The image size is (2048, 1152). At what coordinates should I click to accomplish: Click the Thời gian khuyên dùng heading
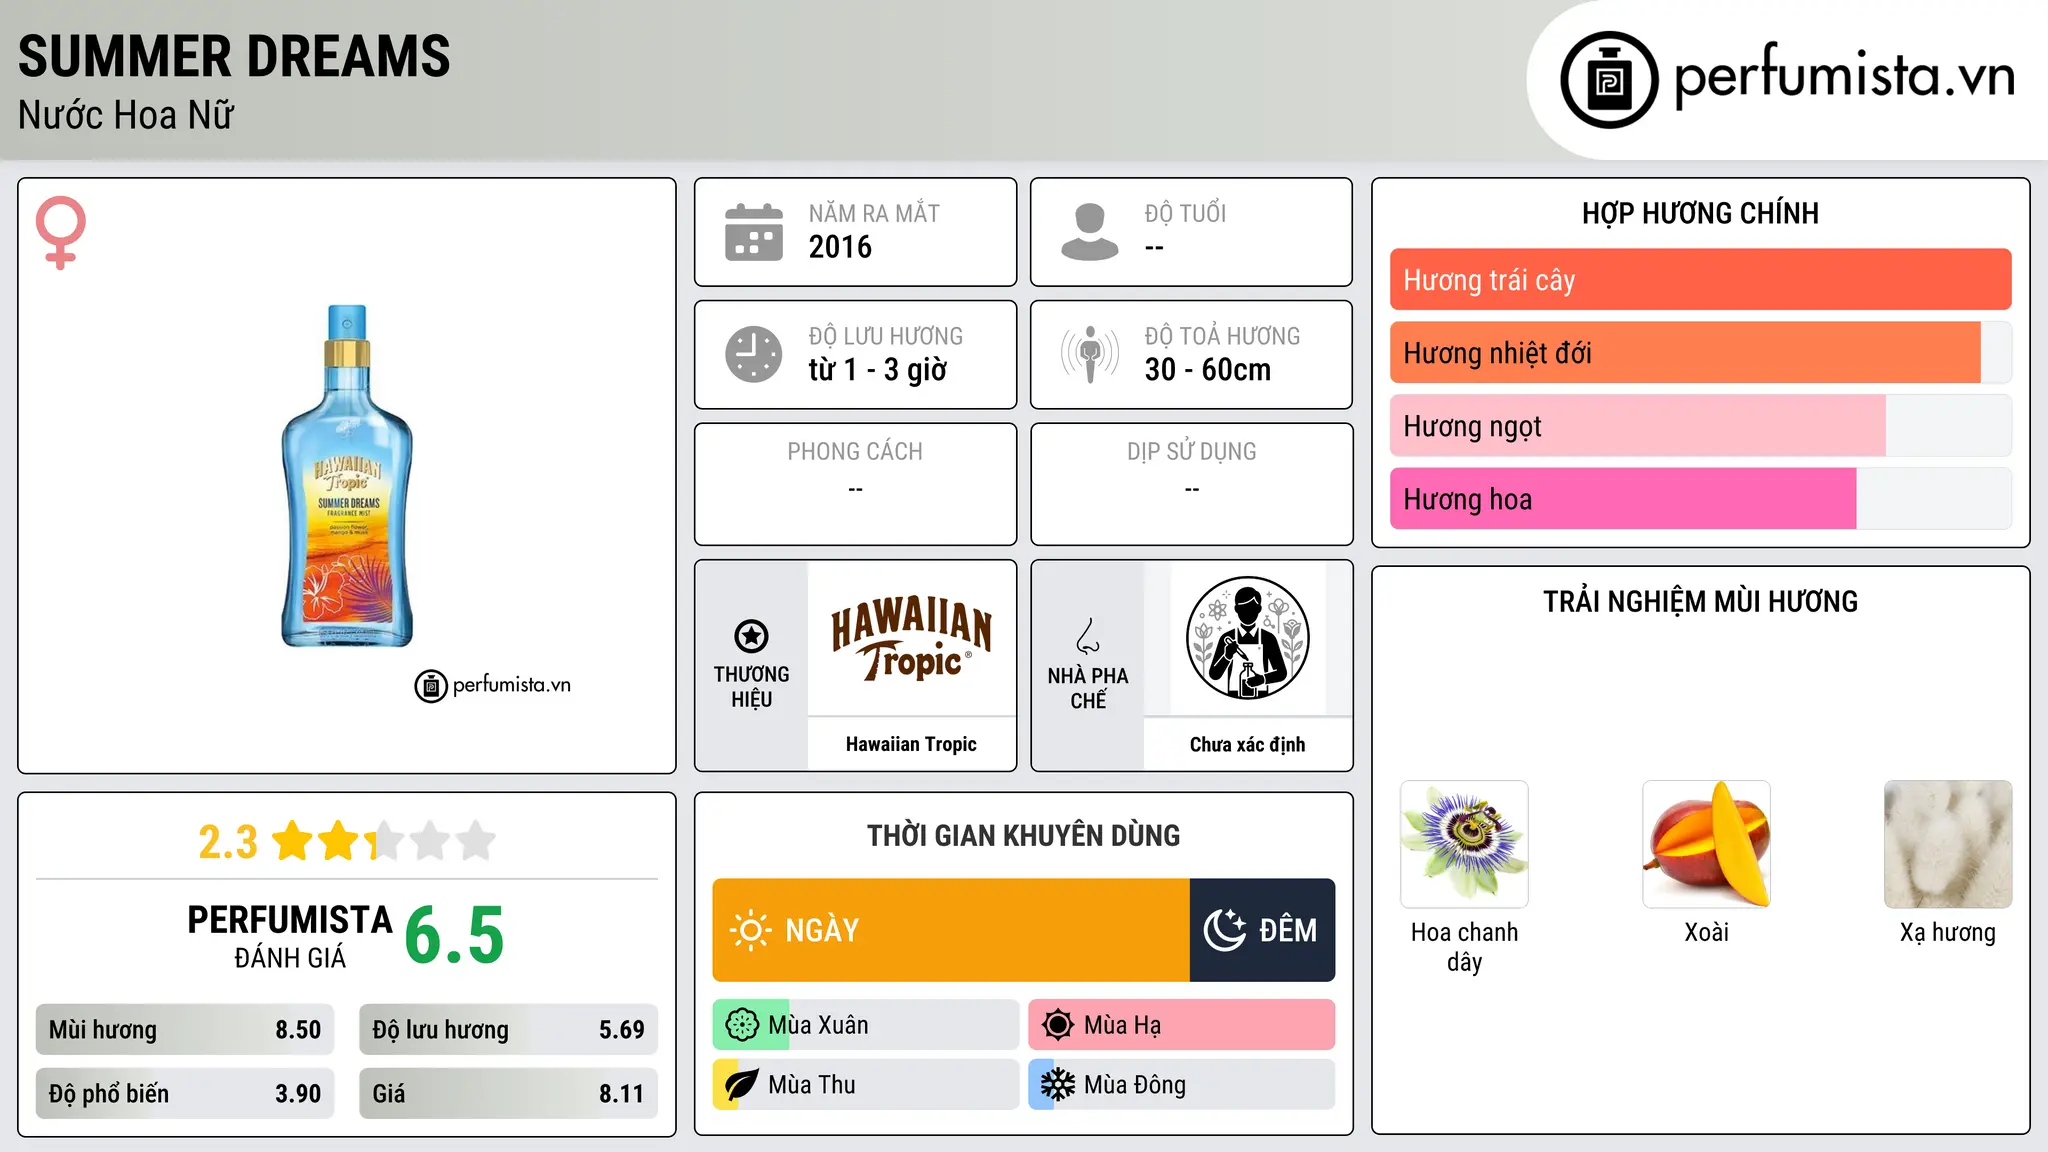(x=1023, y=835)
